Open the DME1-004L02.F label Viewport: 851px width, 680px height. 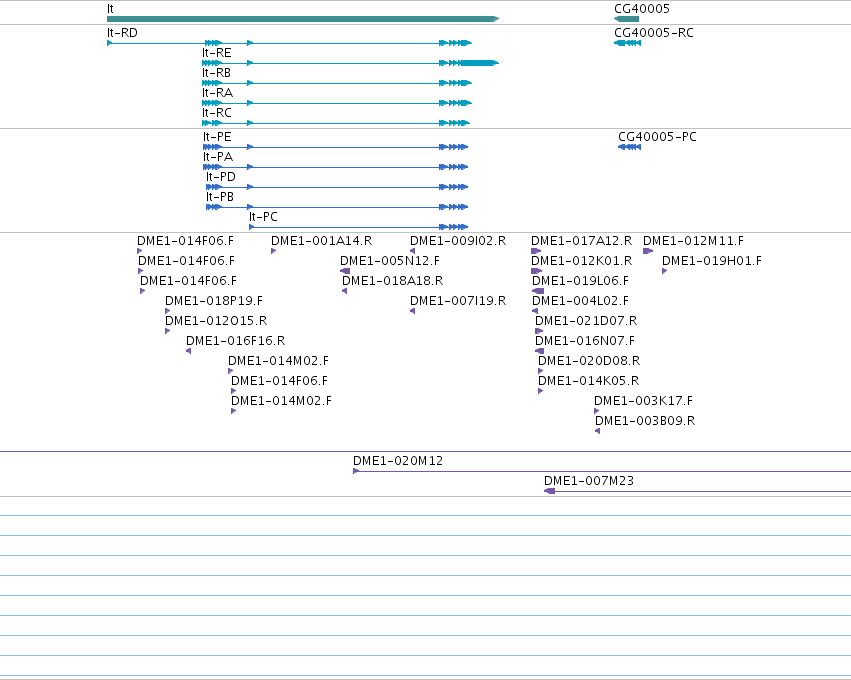click(x=580, y=301)
